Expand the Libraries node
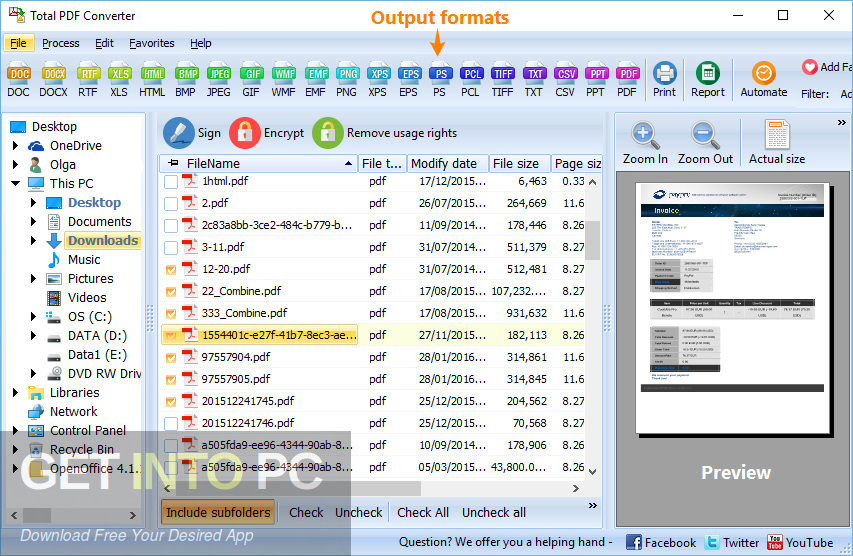This screenshot has width=853, height=556. [15, 392]
